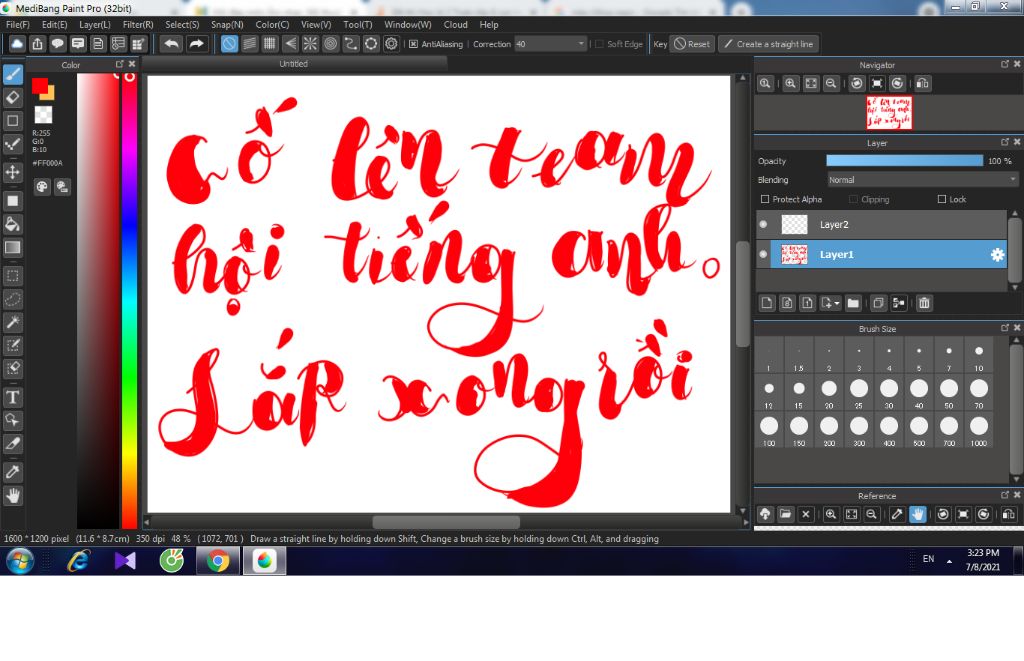Toggle the AntiAliasing checkbox

coord(413,44)
